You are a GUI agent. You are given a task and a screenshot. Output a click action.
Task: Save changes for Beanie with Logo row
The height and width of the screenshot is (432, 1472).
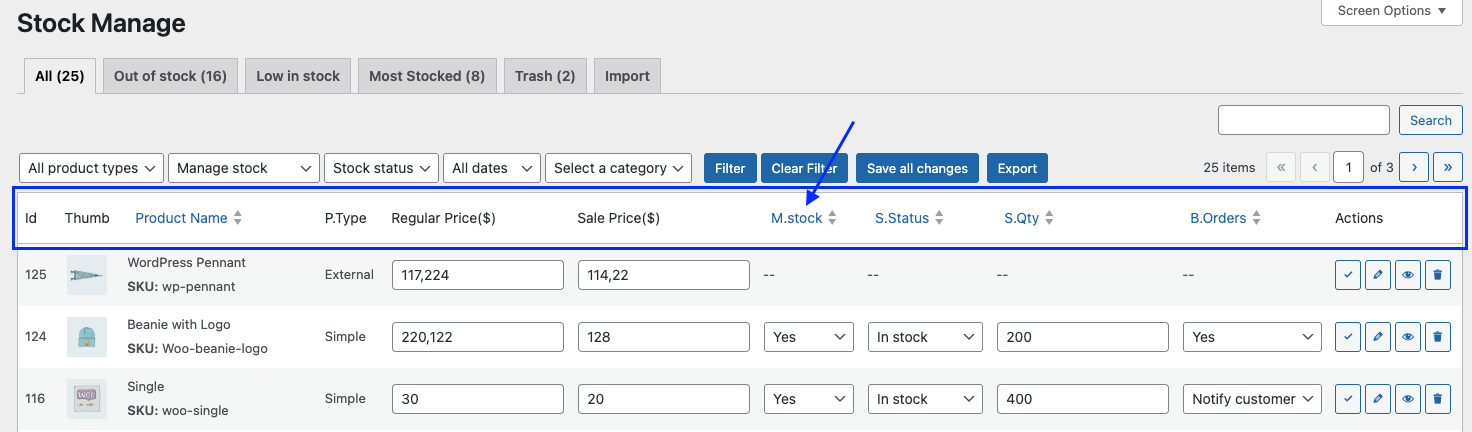coord(1347,337)
